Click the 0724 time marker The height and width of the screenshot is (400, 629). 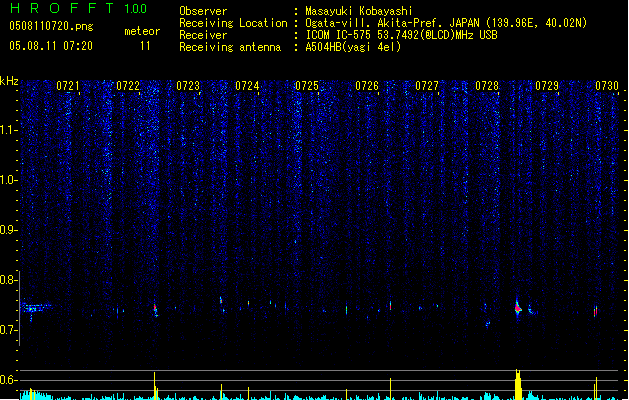[247, 86]
